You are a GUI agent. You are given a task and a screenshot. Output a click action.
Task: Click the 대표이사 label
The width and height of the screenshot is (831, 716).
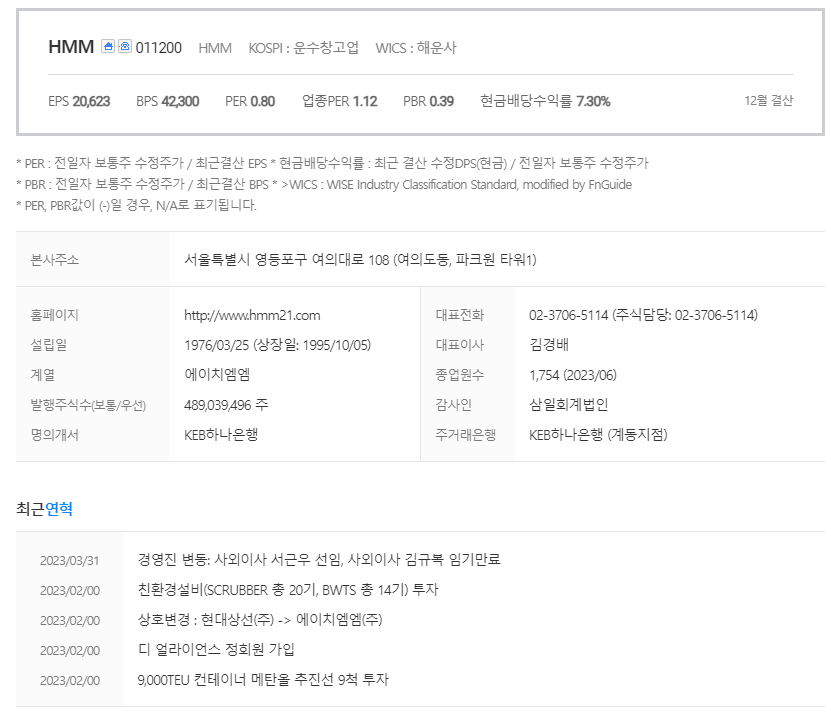(x=460, y=345)
